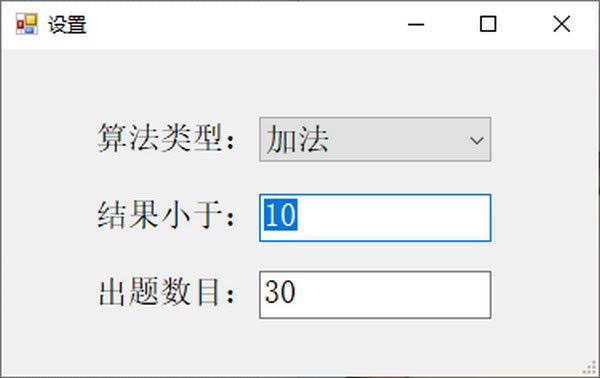Click the window resize grip corner
Image resolution: width=600 pixels, height=378 pixels.
click(x=590, y=368)
